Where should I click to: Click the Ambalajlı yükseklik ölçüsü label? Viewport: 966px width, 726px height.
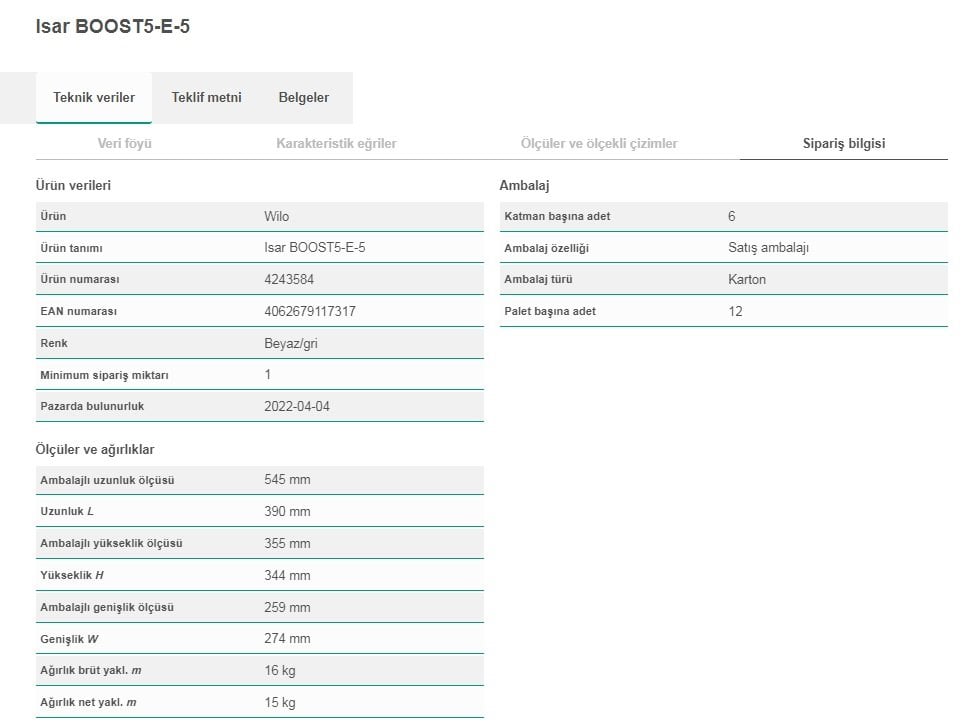click(112, 544)
